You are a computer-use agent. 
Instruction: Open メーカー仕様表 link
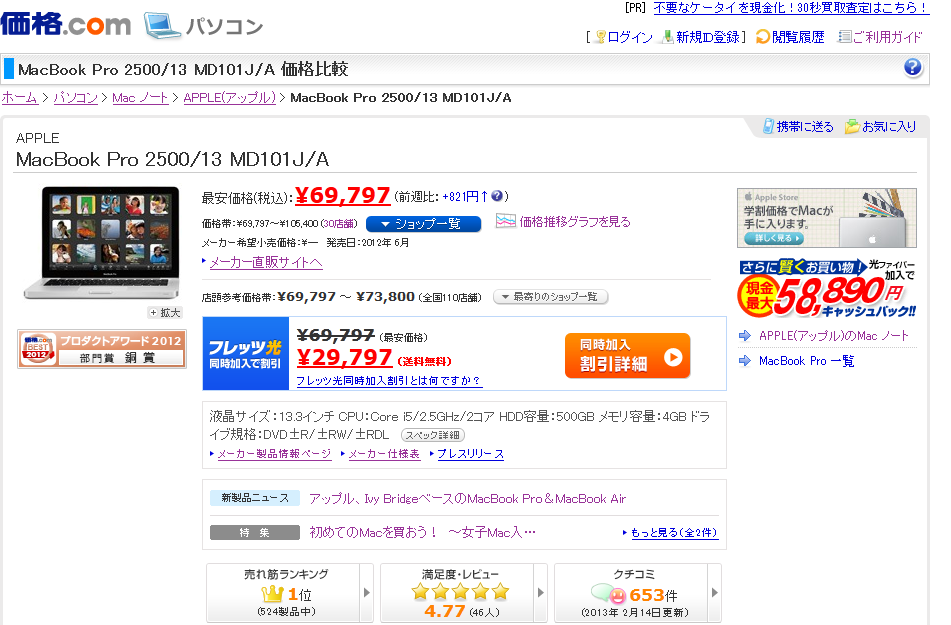pos(384,454)
